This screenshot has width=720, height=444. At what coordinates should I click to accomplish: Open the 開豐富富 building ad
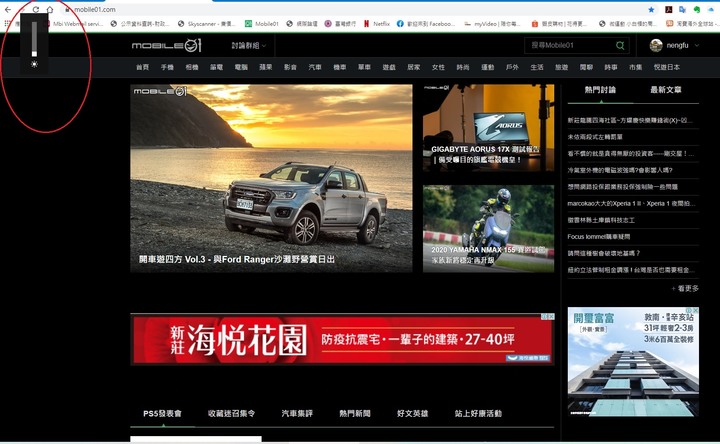(x=633, y=362)
